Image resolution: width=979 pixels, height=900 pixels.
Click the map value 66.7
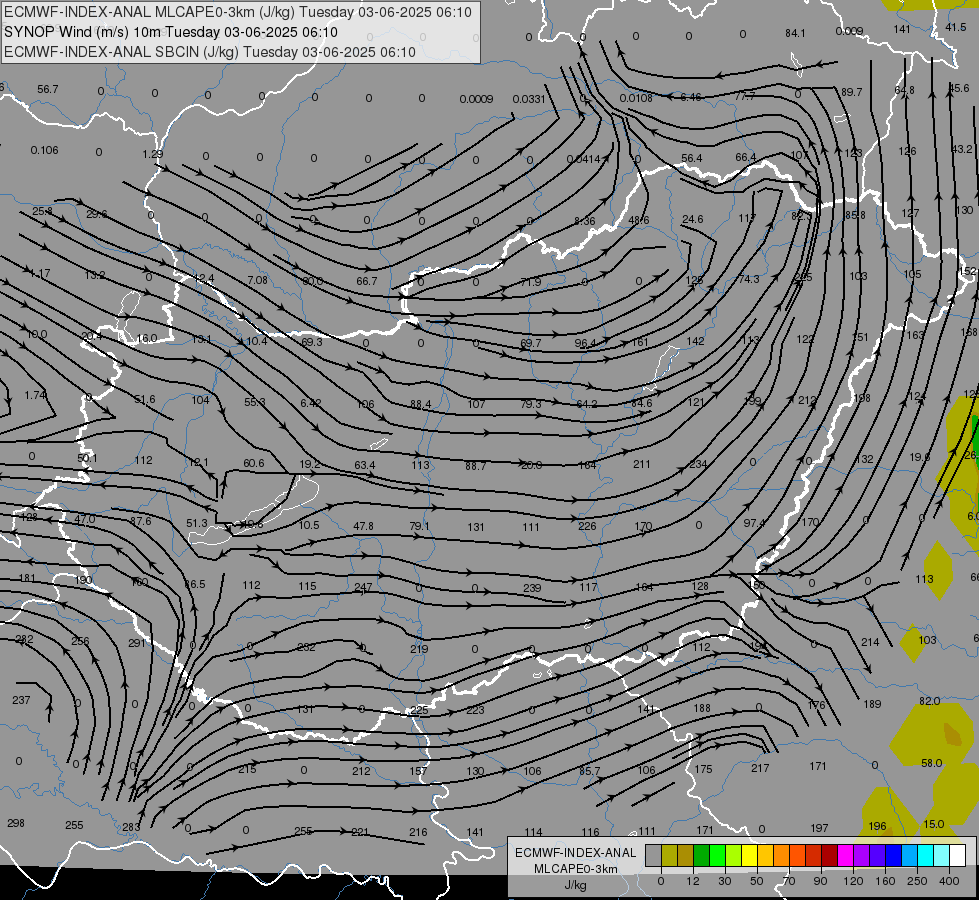click(367, 281)
